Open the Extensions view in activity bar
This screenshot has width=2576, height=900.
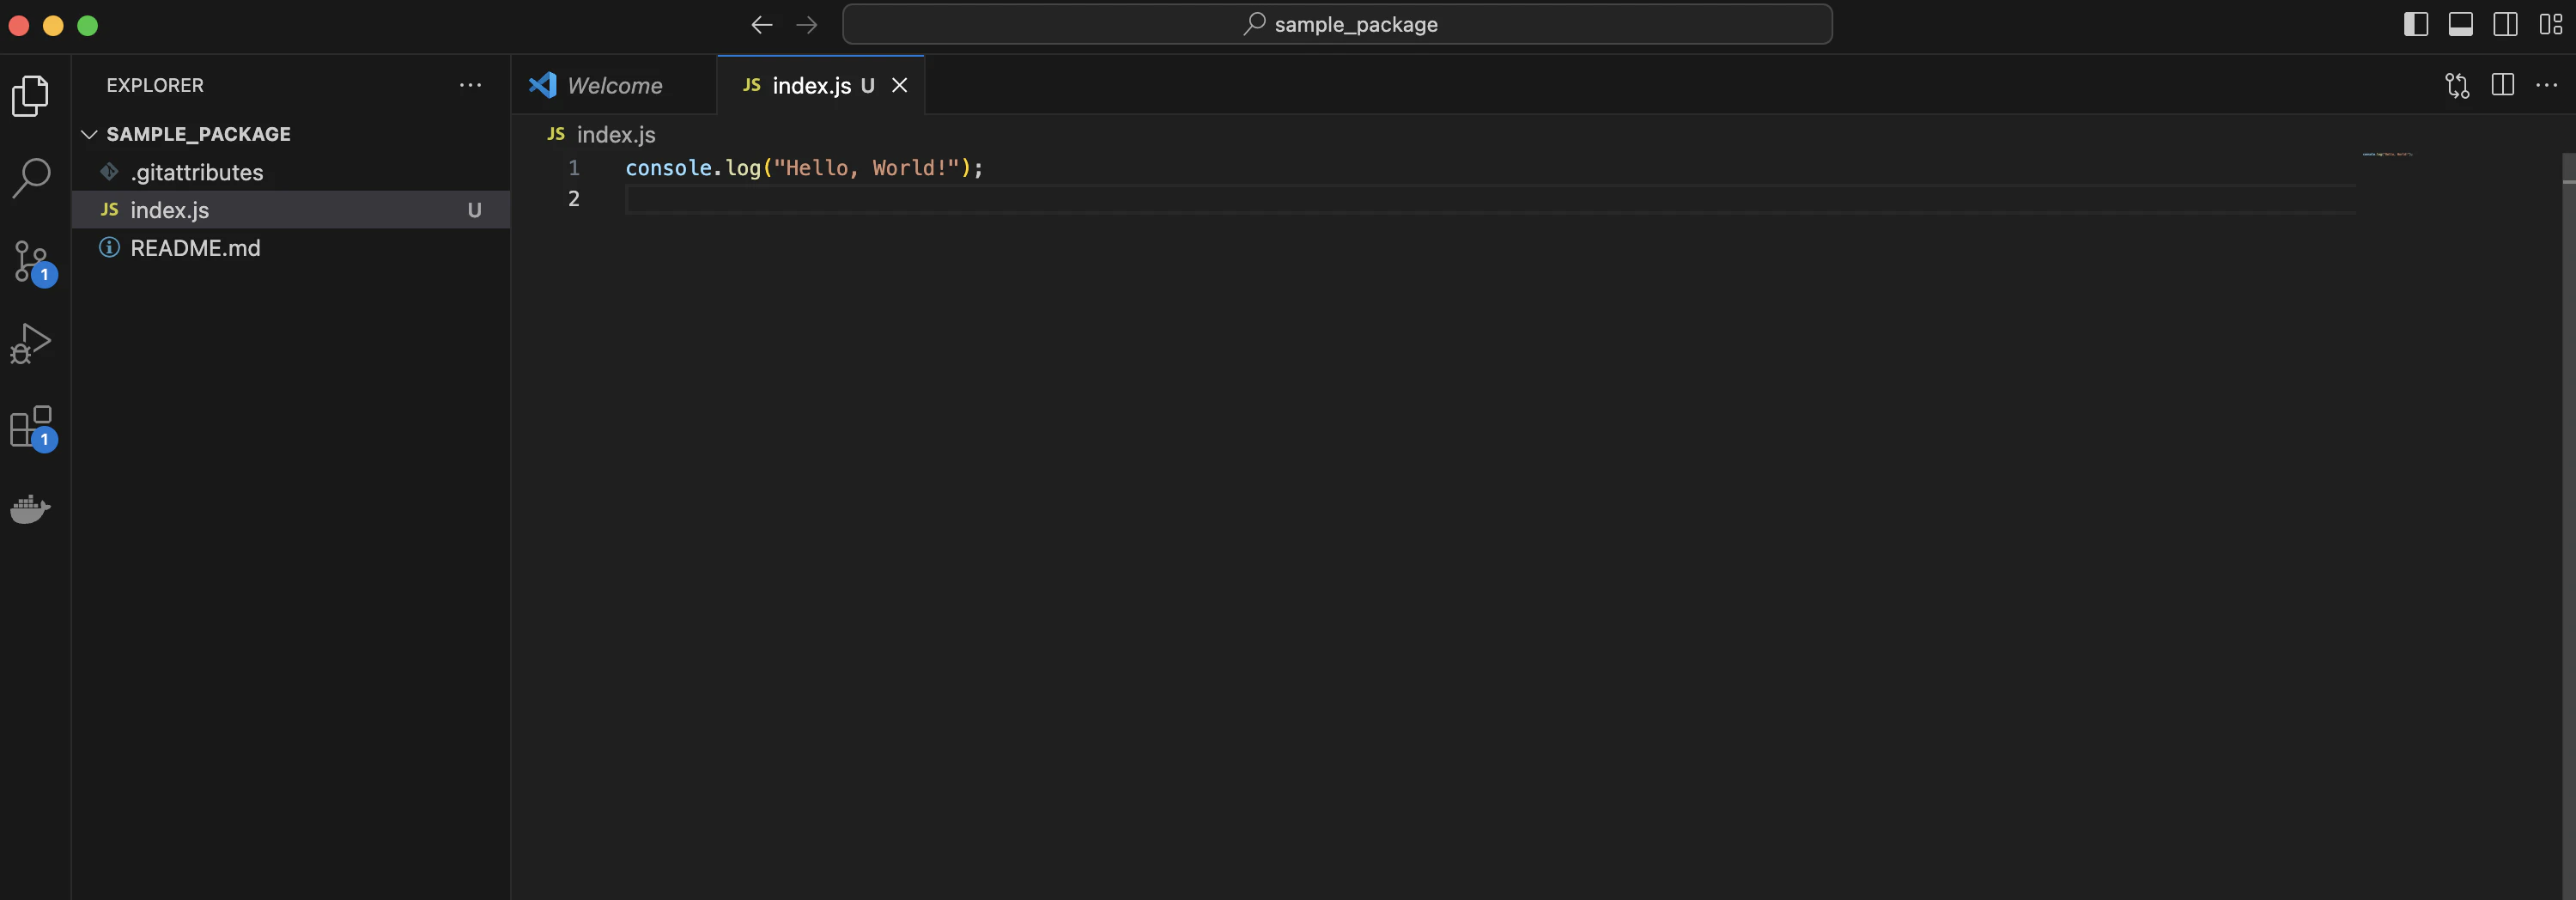pos(33,428)
